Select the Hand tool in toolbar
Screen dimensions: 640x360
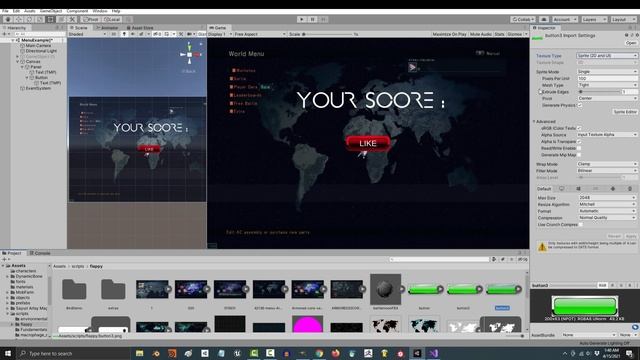point(8,19)
